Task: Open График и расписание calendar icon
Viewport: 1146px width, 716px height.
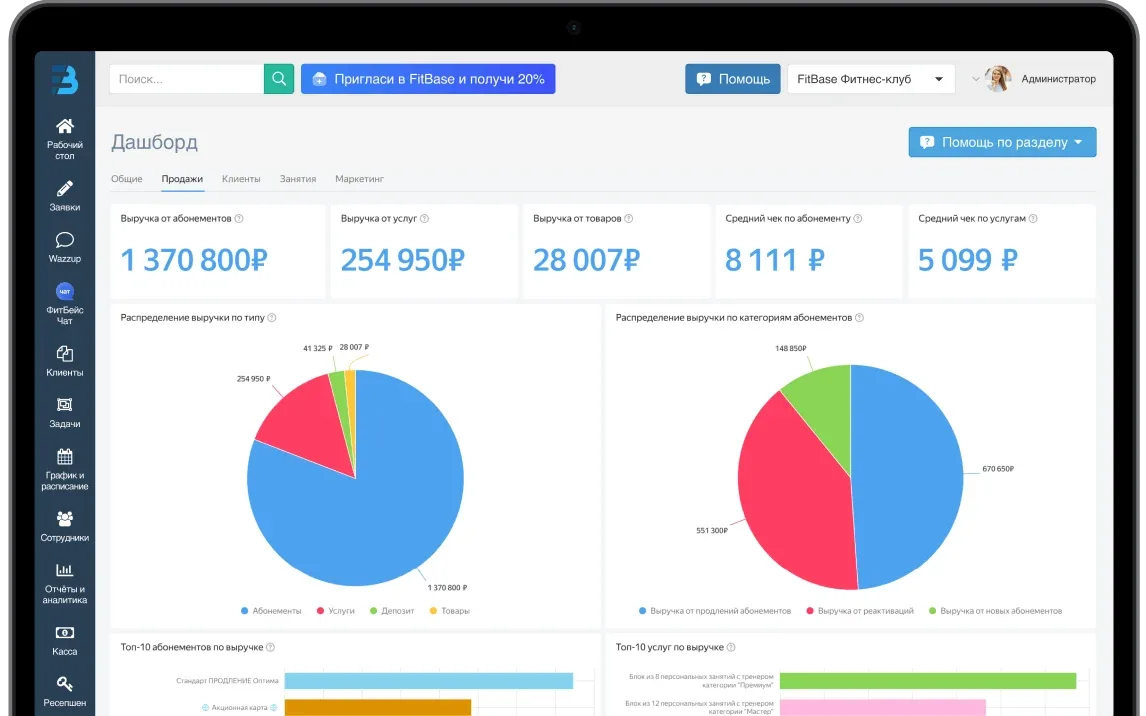Action: 64,457
